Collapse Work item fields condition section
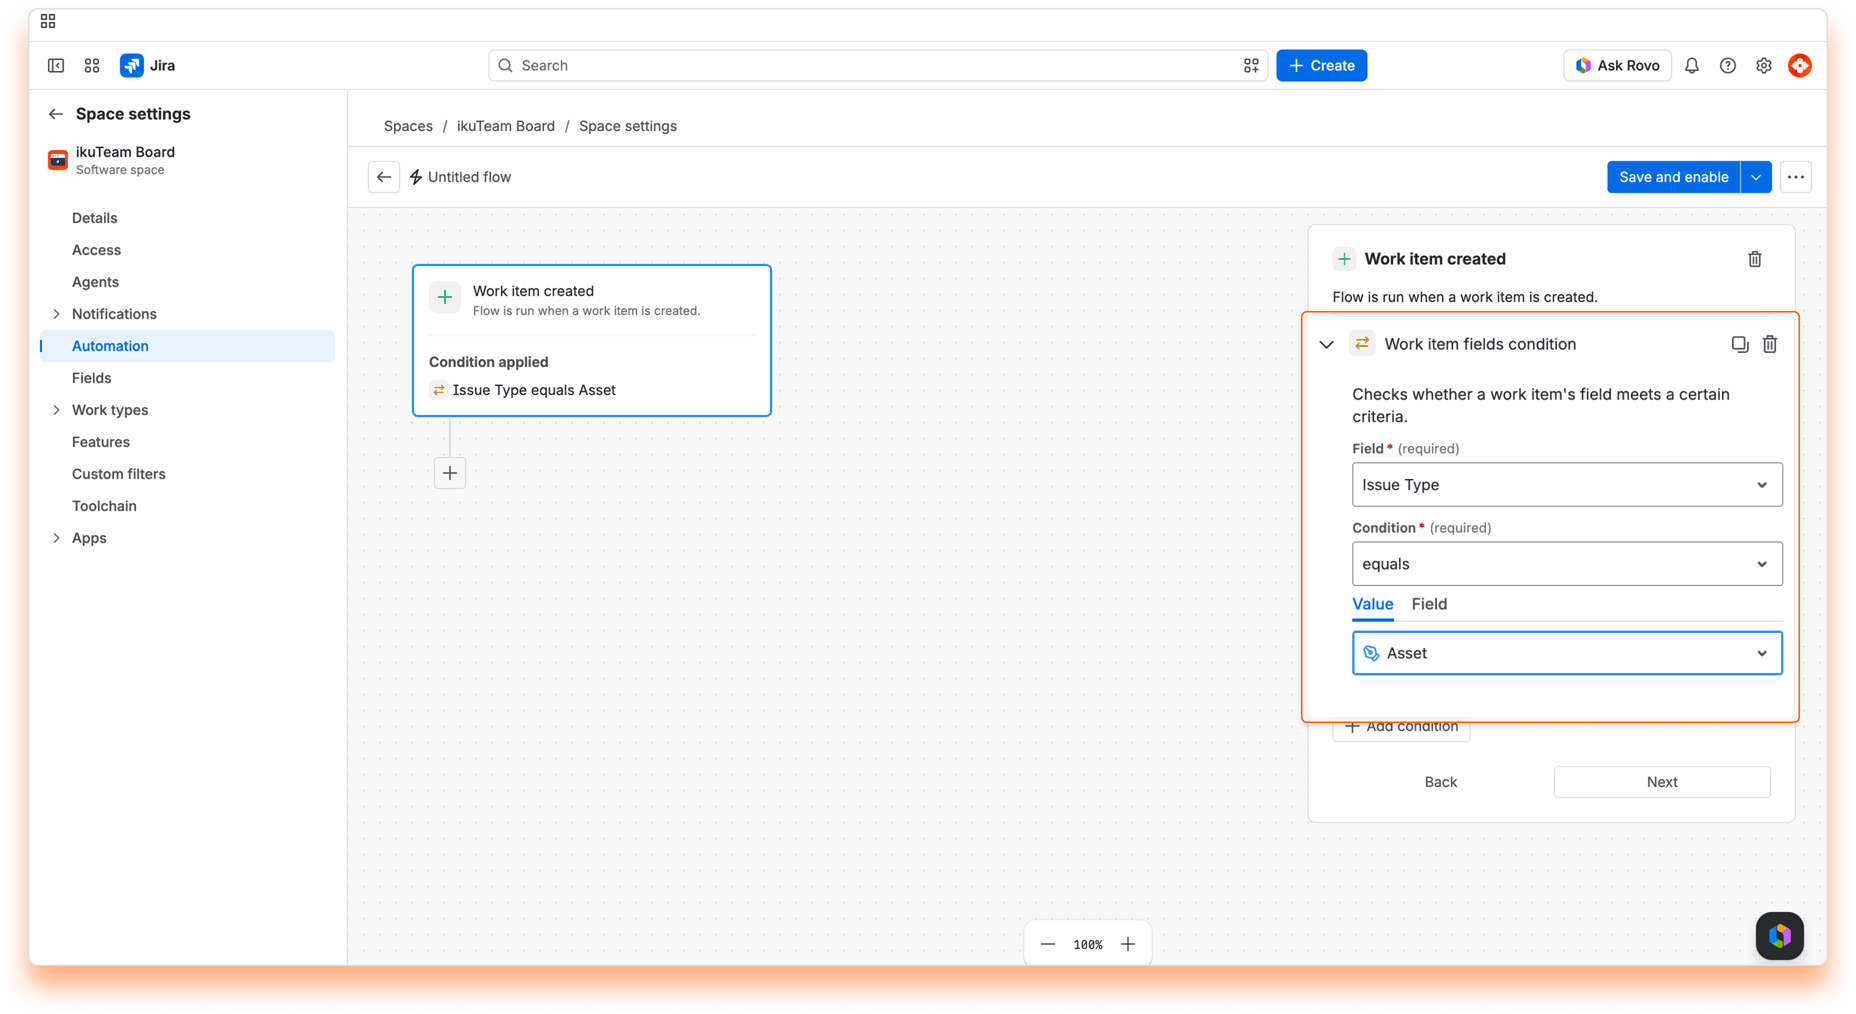The image size is (1856, 1014). [1327, 344]
